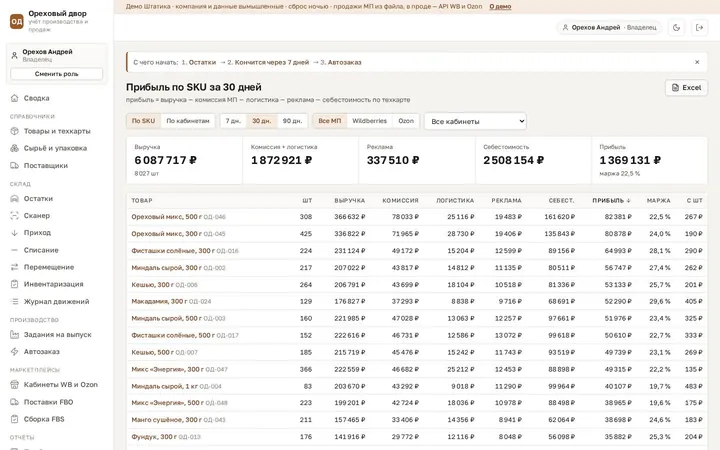The image size is (720, 450).
Task: Click the Поставки FBO icon
Action: click(x=14, y=402)
